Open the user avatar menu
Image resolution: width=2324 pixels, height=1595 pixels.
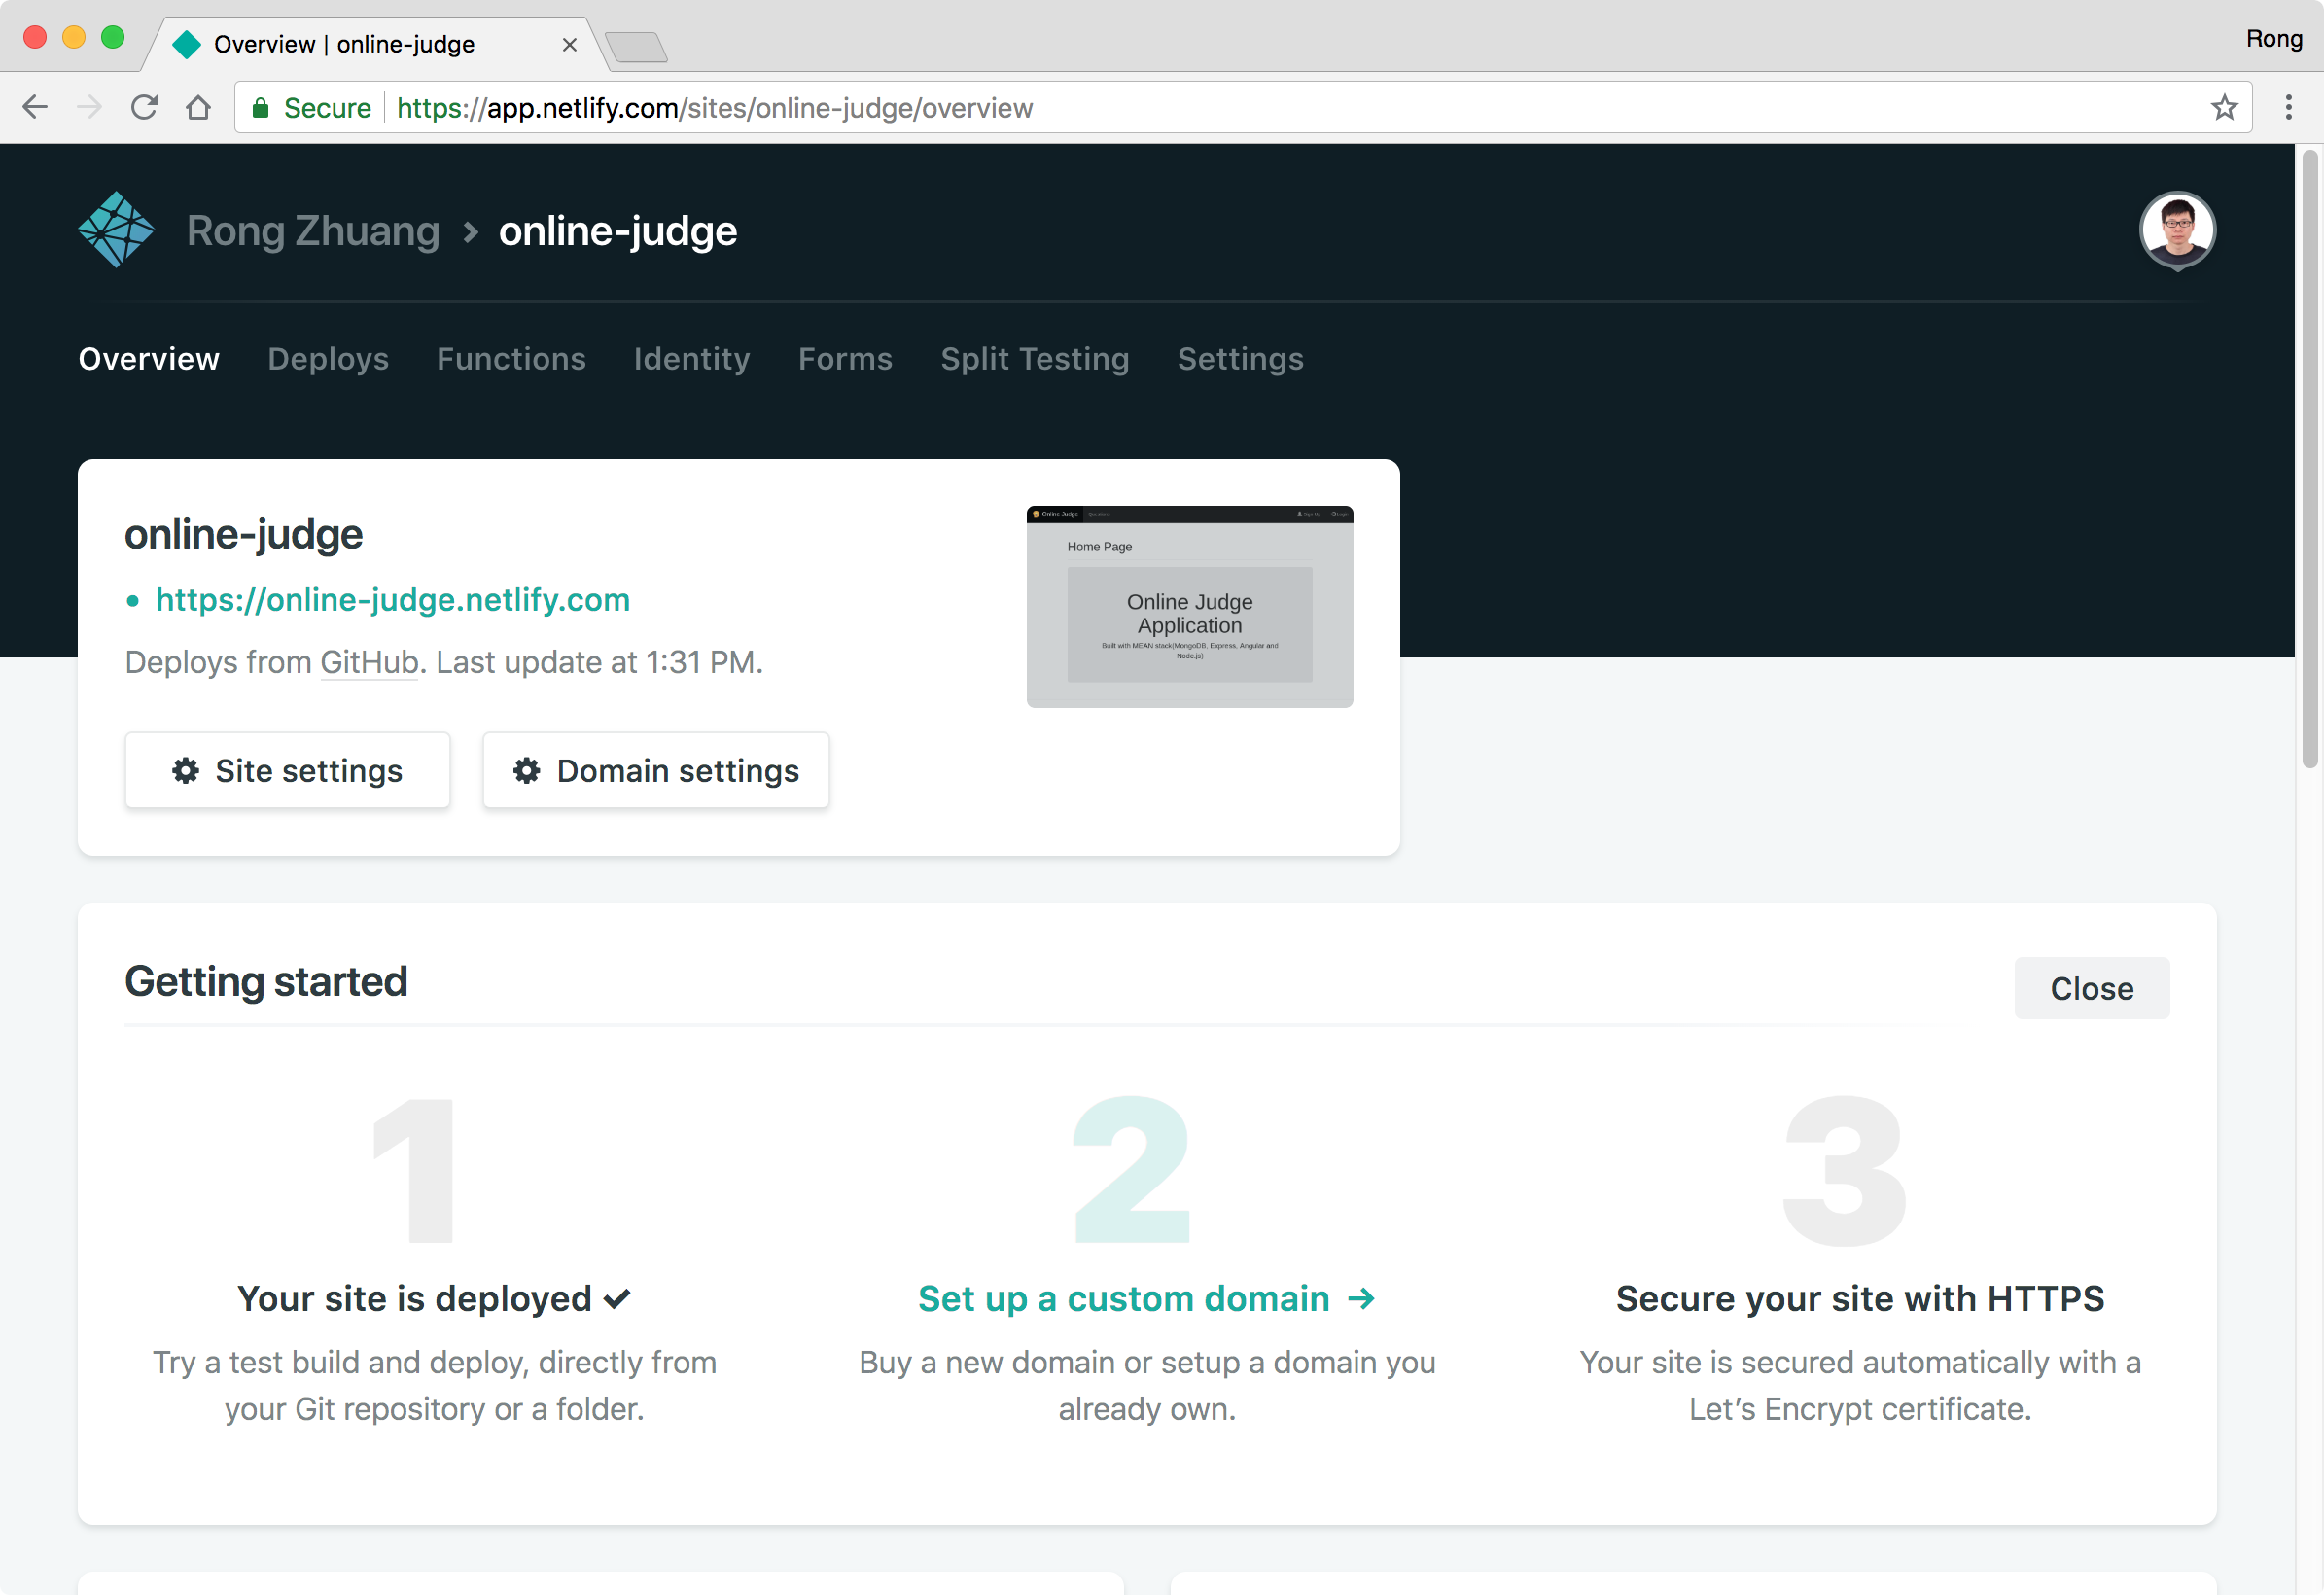(2177, 230)
